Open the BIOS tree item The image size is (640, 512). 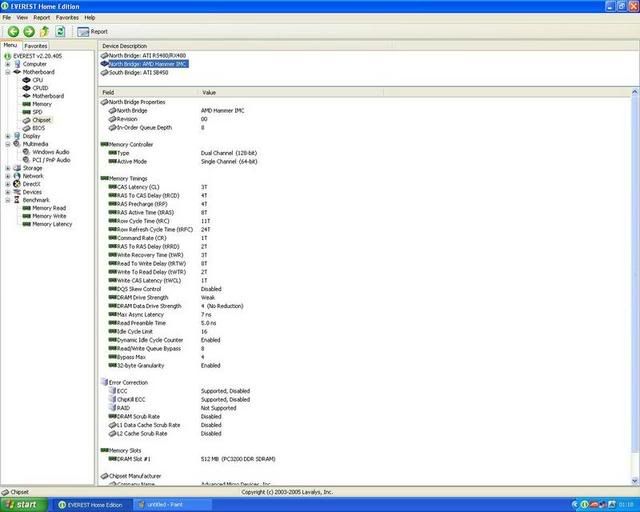click(x=38, y=128)
